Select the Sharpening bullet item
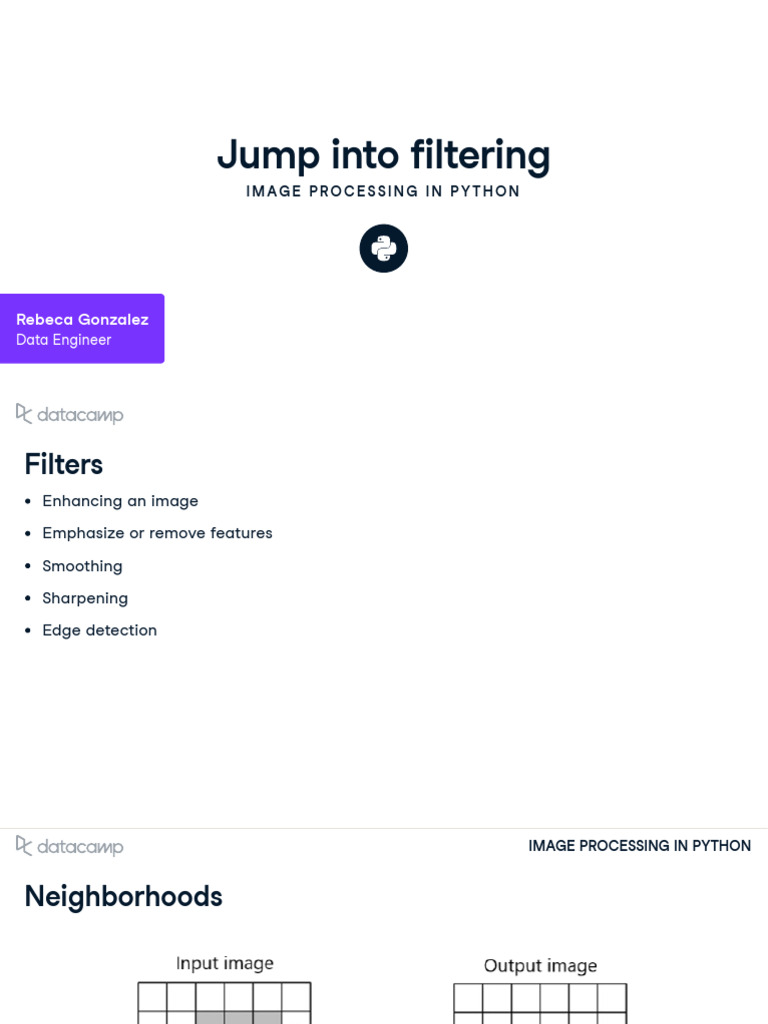This screenshot has height=1024, width=768. click(x=85, y=598)
